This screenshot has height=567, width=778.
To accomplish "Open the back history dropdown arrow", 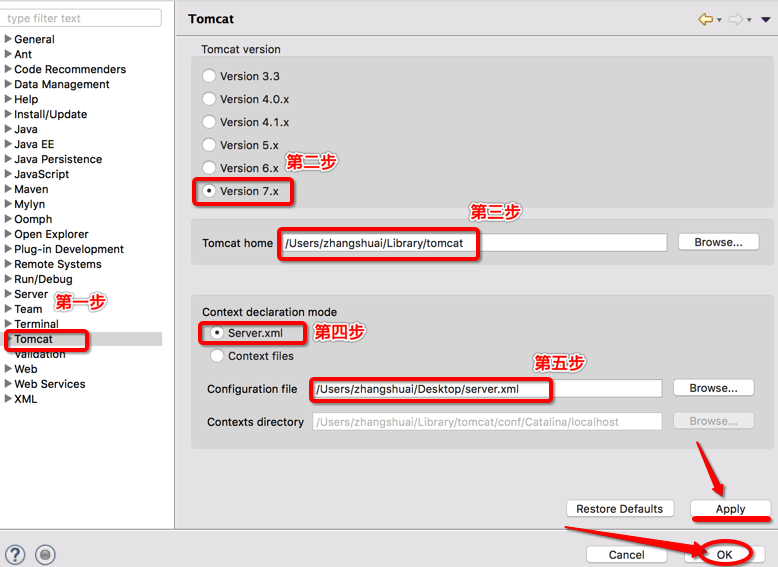I will point(719,20).
